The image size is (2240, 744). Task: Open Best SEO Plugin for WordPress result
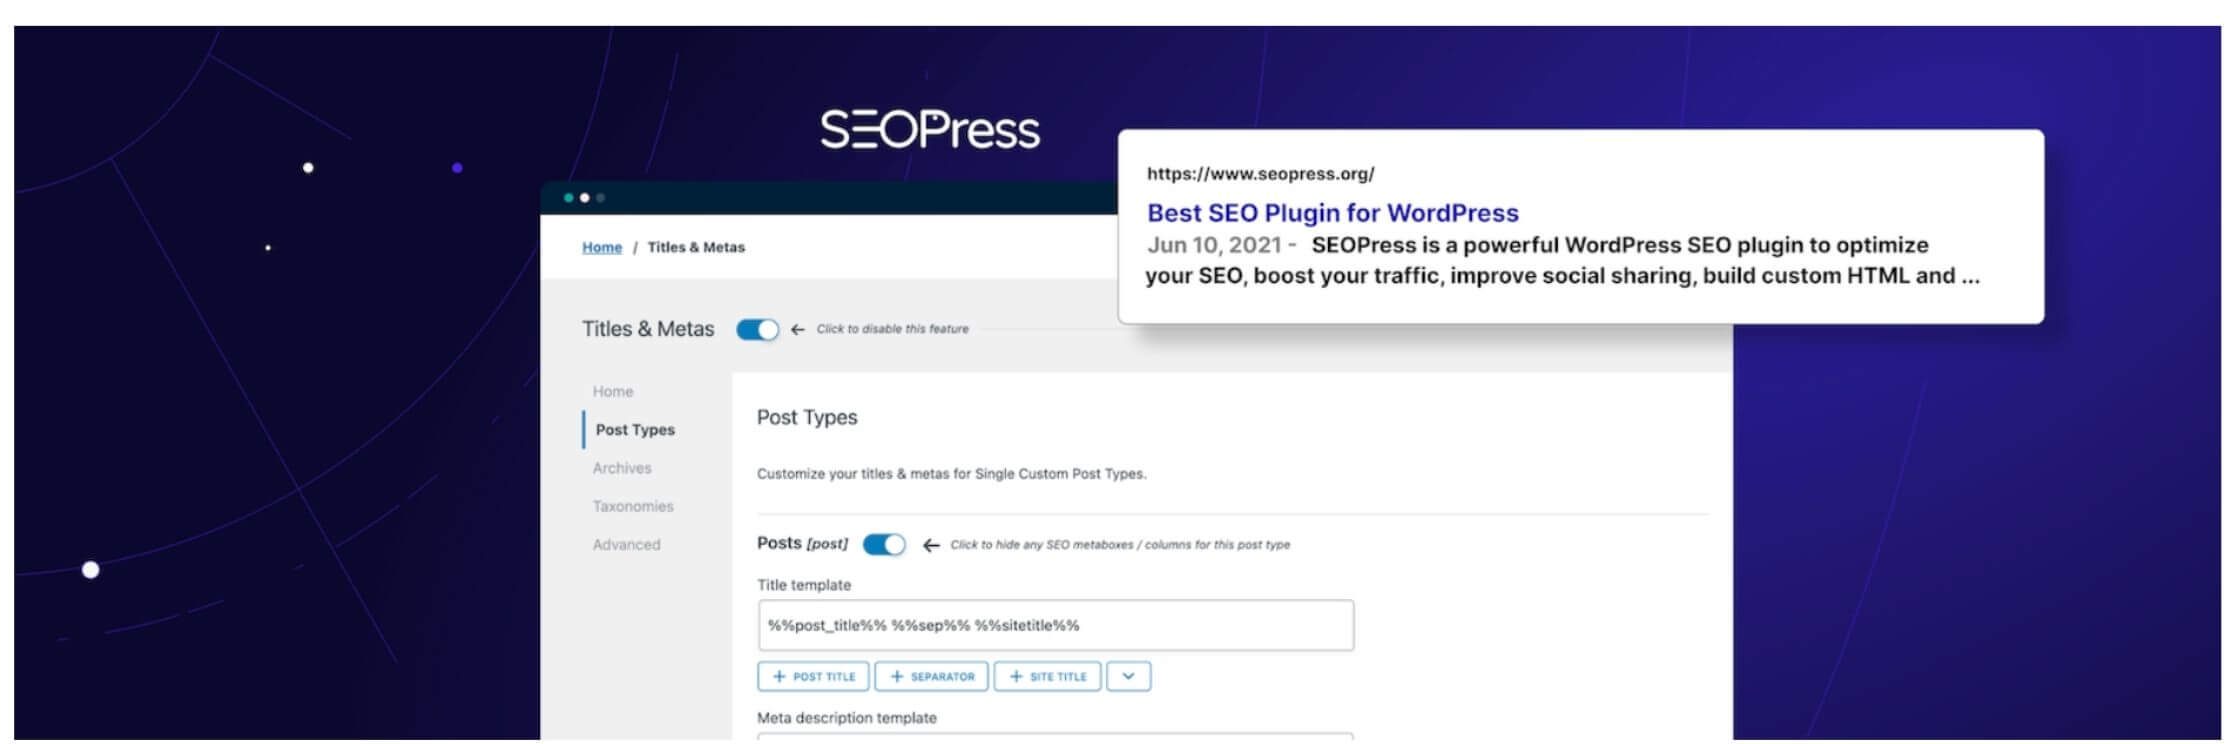click(x=1332, y=213)
